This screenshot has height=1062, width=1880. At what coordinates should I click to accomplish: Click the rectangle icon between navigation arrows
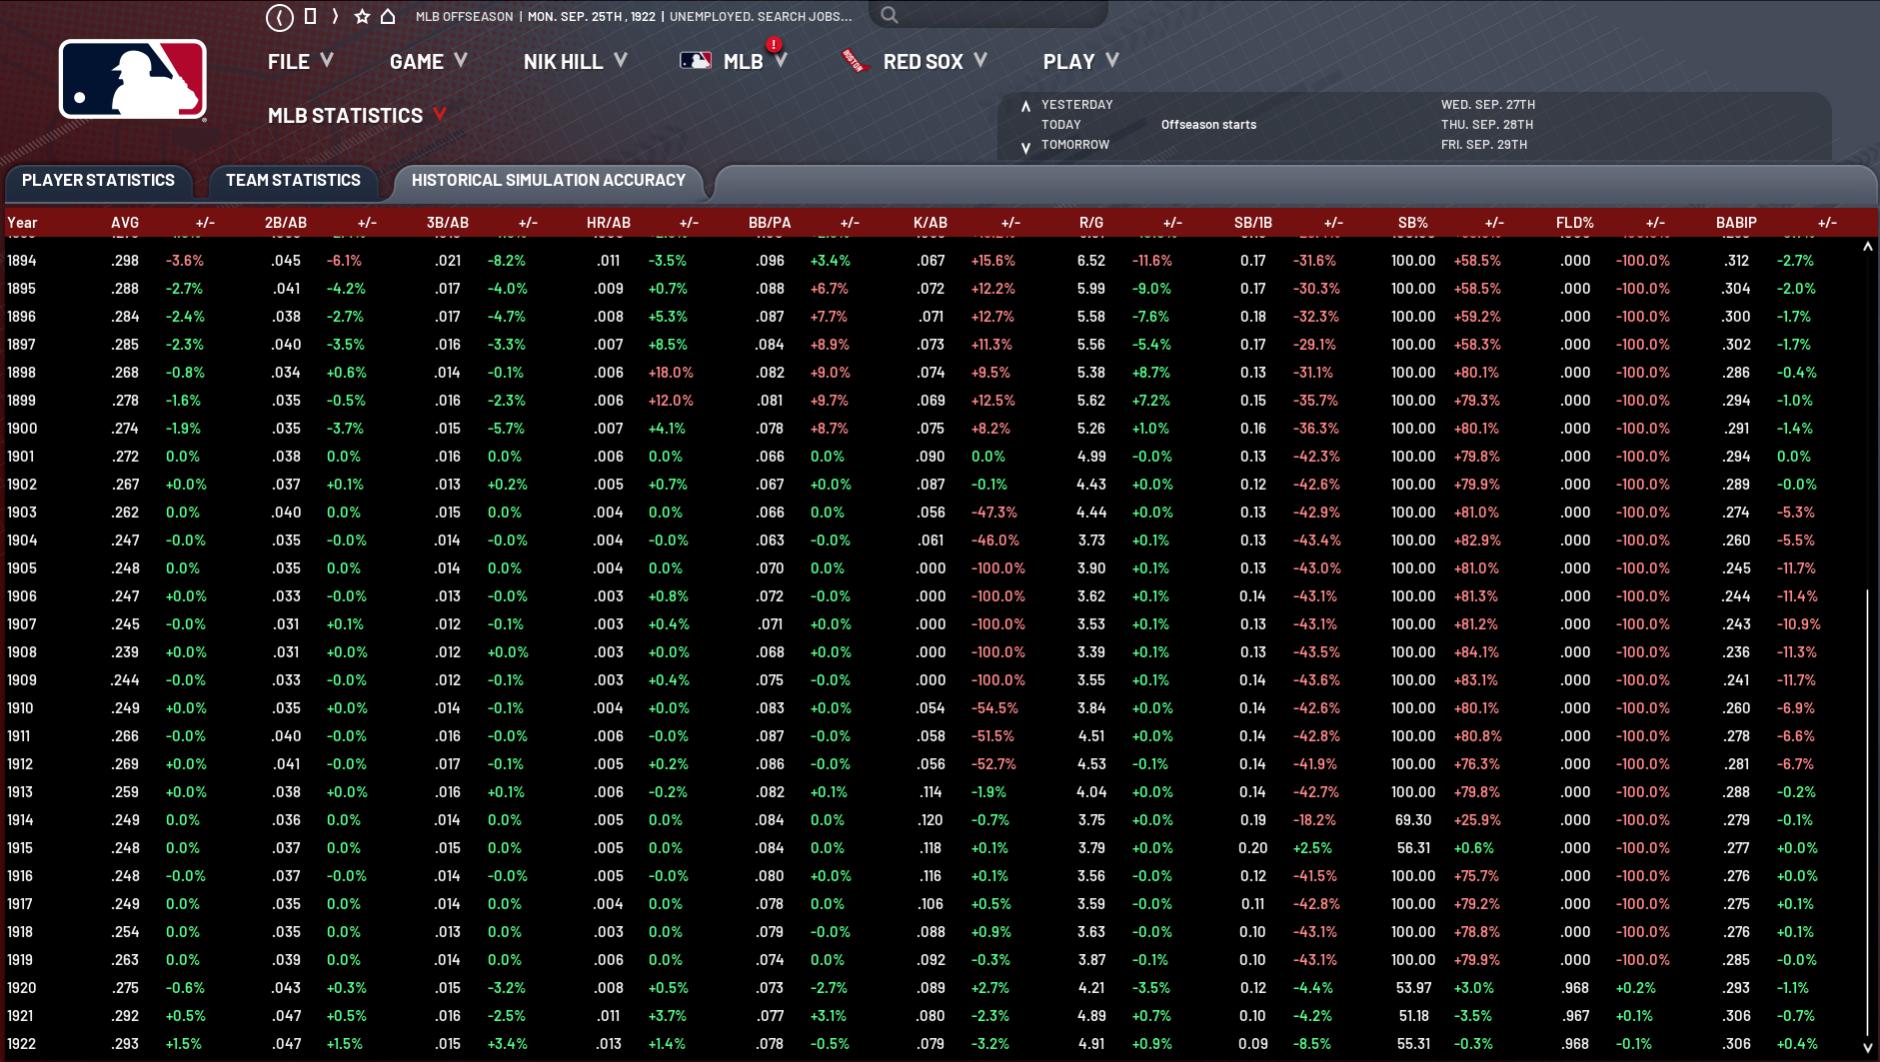coord(310,16)
